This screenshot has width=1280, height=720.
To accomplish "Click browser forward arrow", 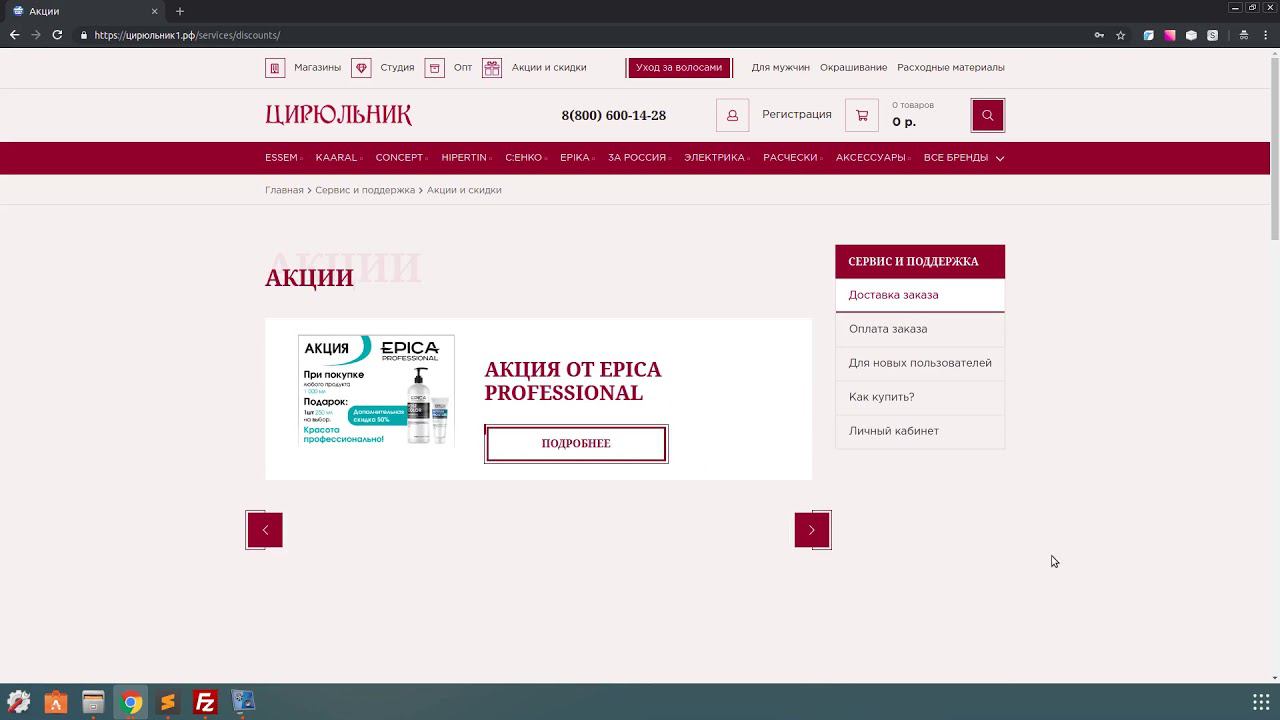I will 36,35.
